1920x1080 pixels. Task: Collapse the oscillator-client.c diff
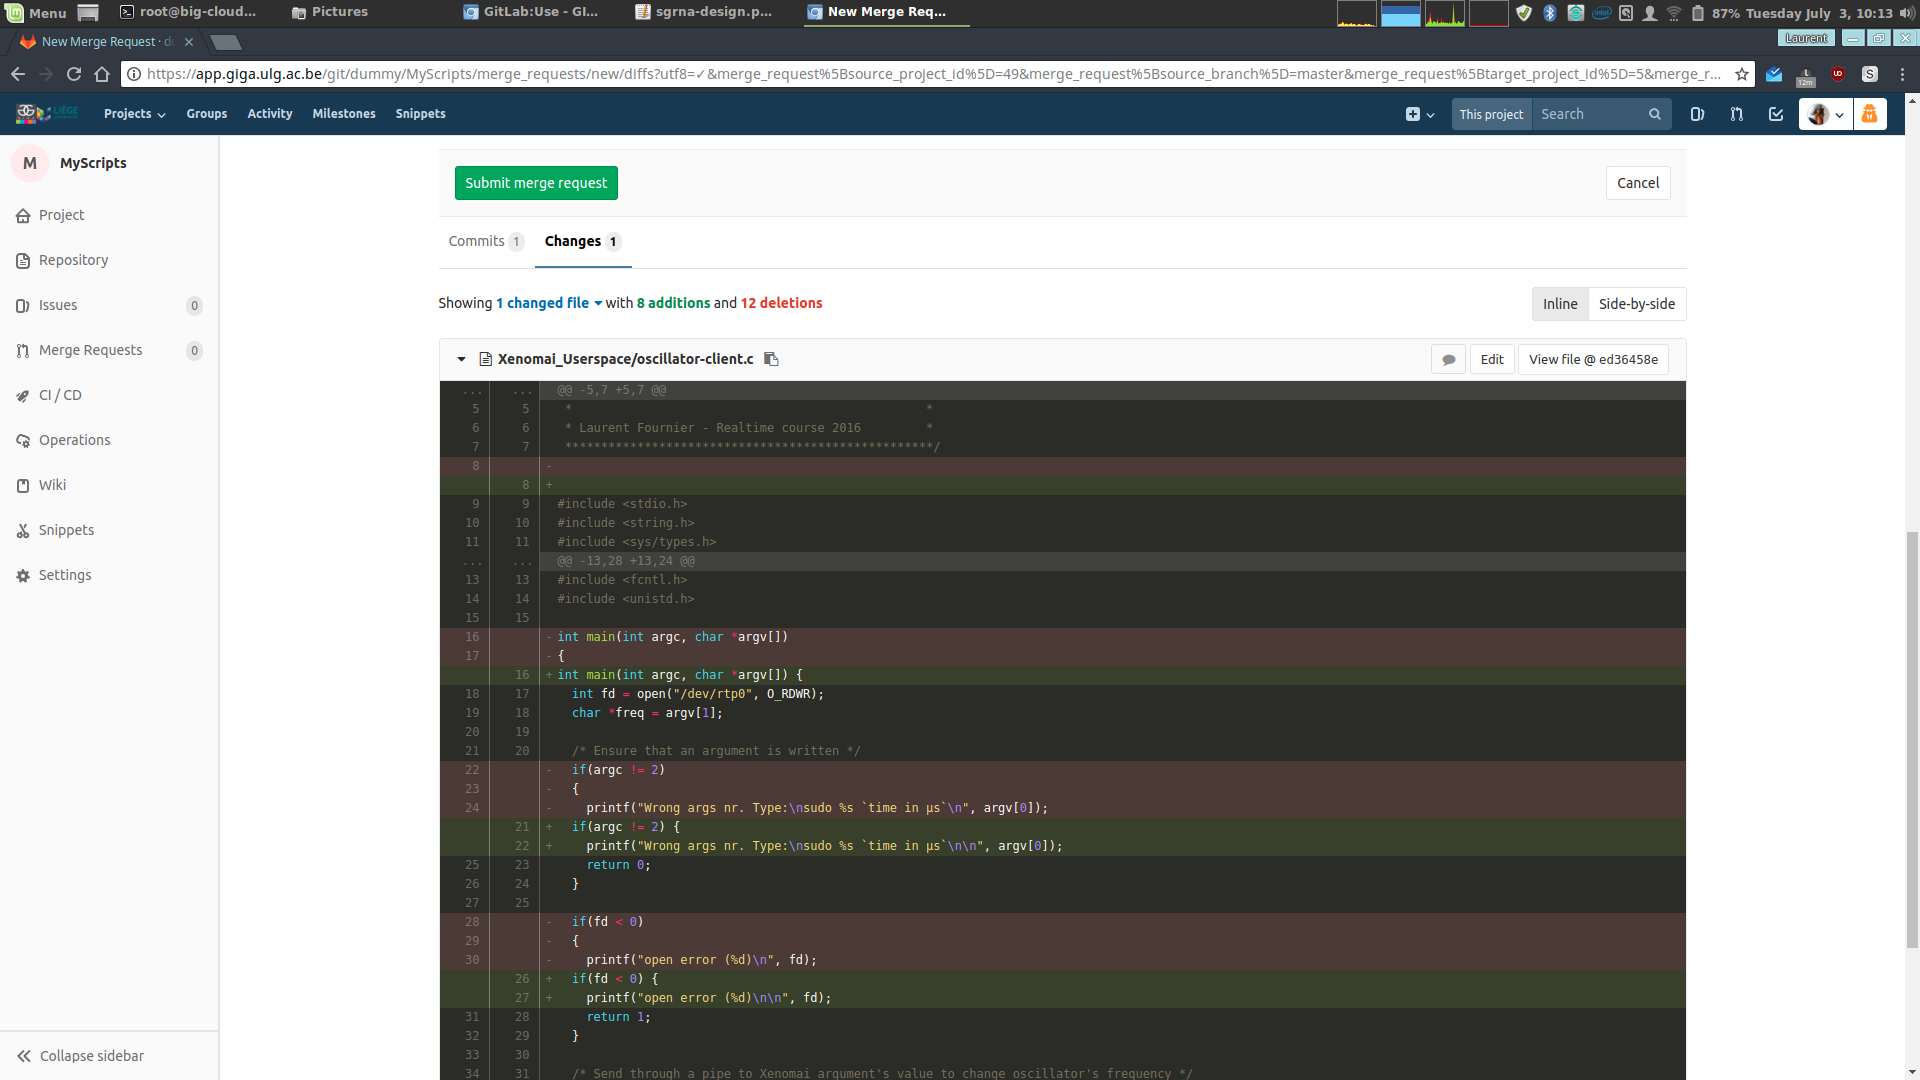pos(461,359)
